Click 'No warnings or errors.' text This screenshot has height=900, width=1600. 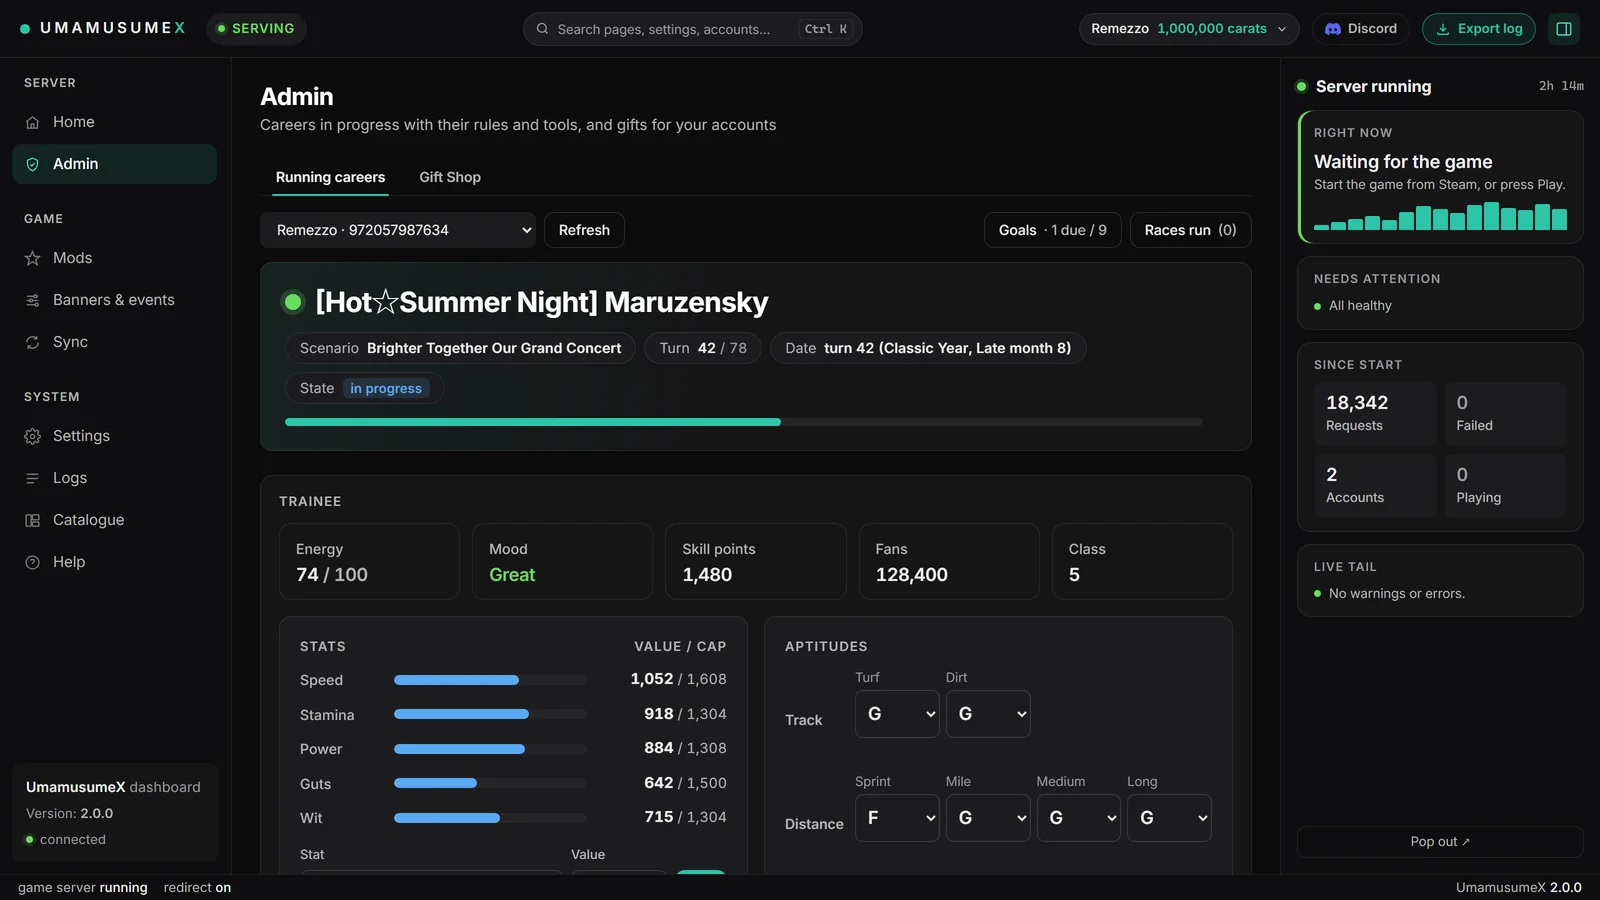tap(1397, 594)
